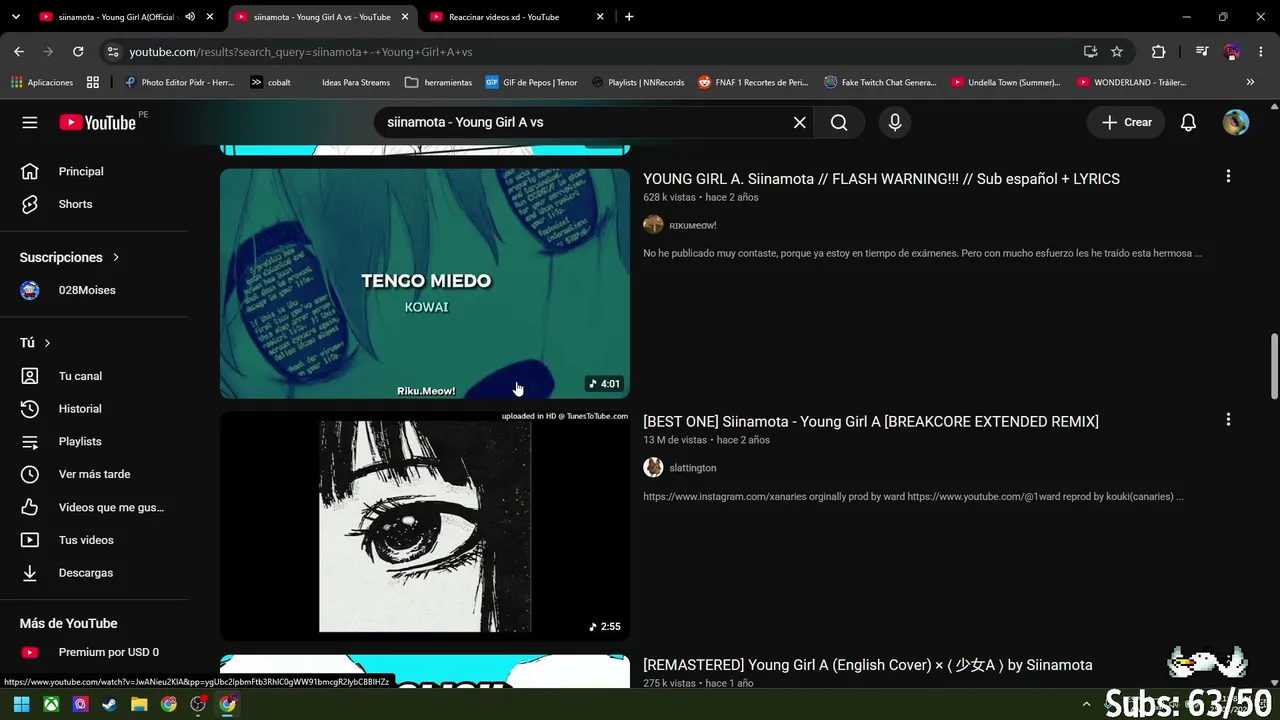Open the media controls icon in Chrome toolbar
1280x720 pixels.
pyautogui.click(x=1202, y=52)
